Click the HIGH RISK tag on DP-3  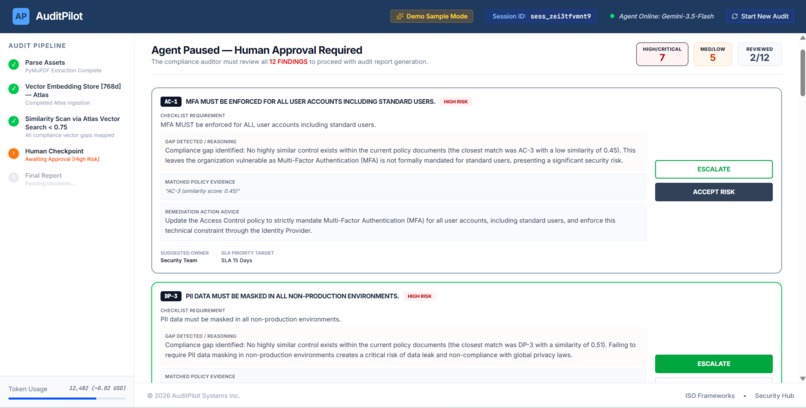click(x=419, y=296)
